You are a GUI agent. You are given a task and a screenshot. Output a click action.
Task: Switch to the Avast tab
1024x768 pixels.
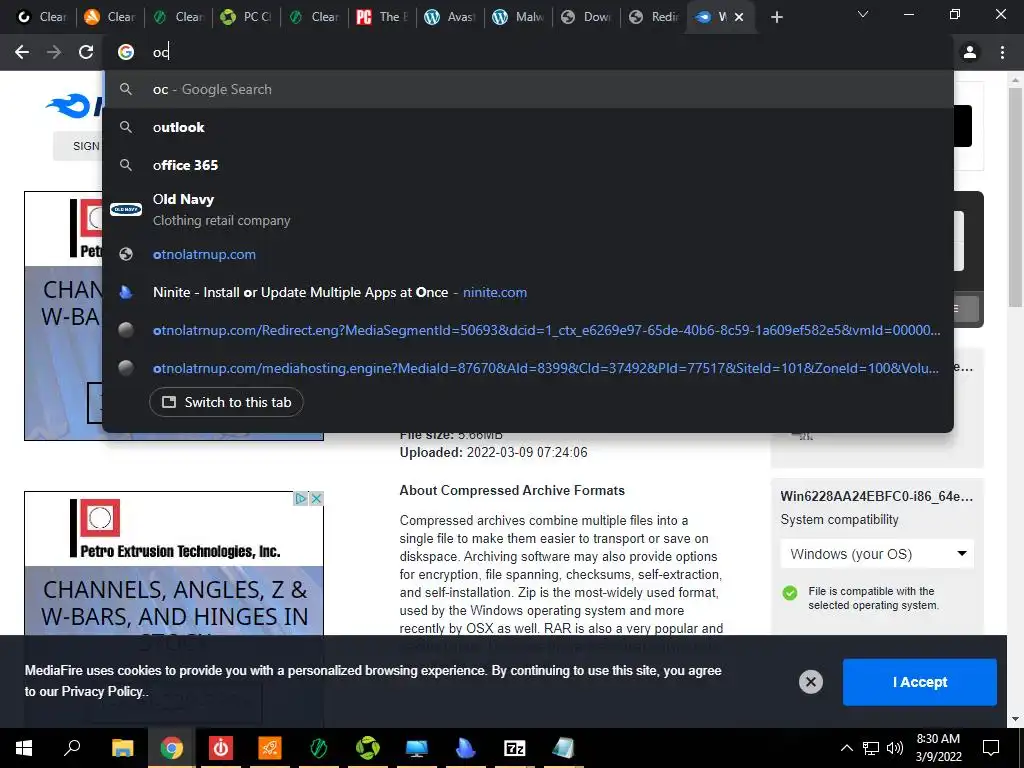[449, 17]
